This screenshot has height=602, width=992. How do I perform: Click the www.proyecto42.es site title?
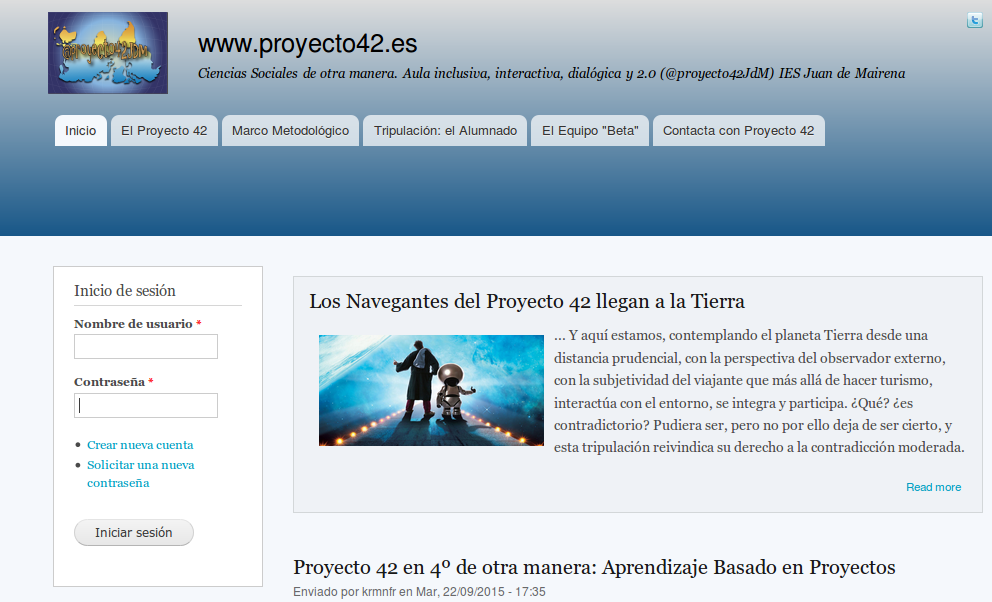[307, 44]
